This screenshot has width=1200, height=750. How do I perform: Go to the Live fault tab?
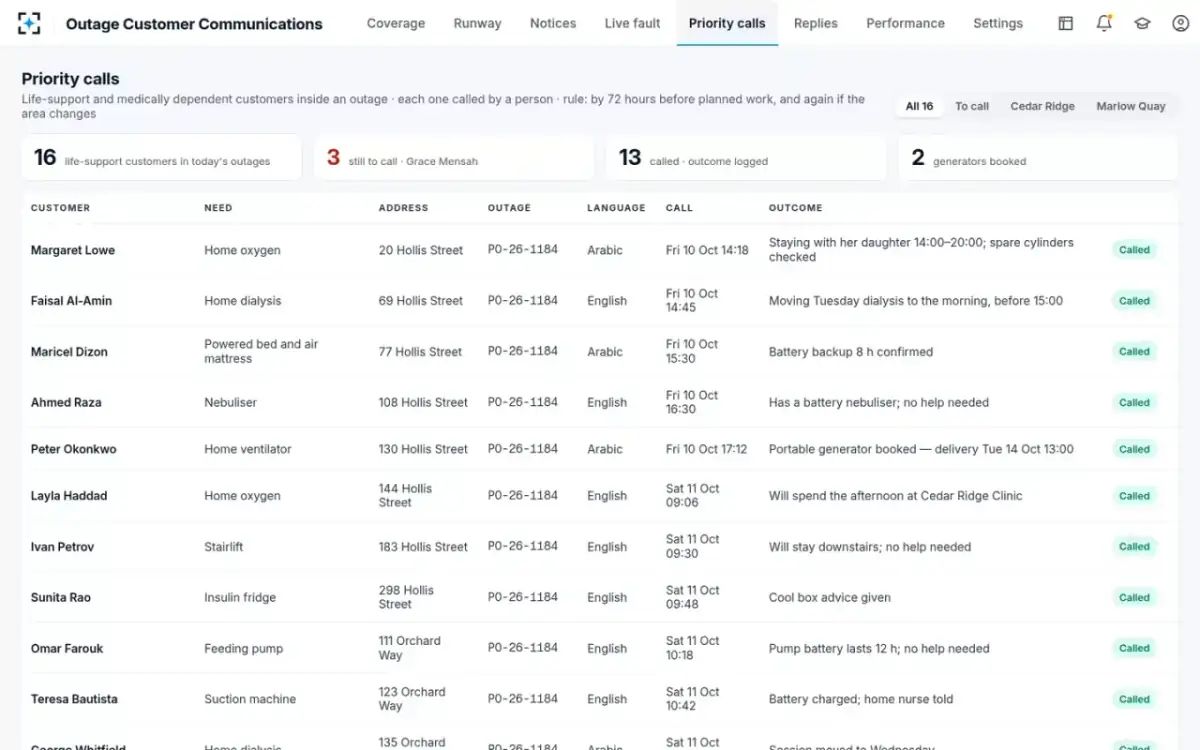(x=633, y=23)
